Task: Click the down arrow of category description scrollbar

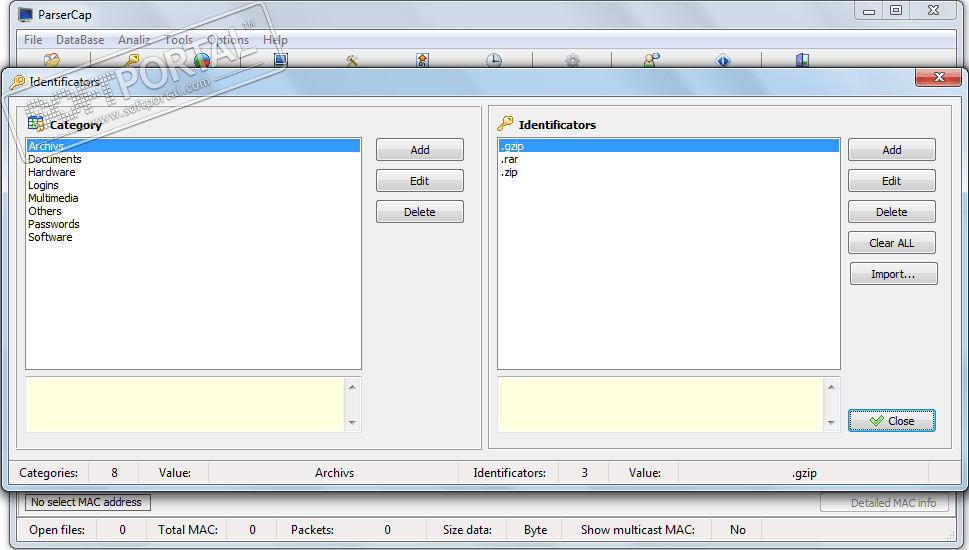Action: tap(352, 423)
